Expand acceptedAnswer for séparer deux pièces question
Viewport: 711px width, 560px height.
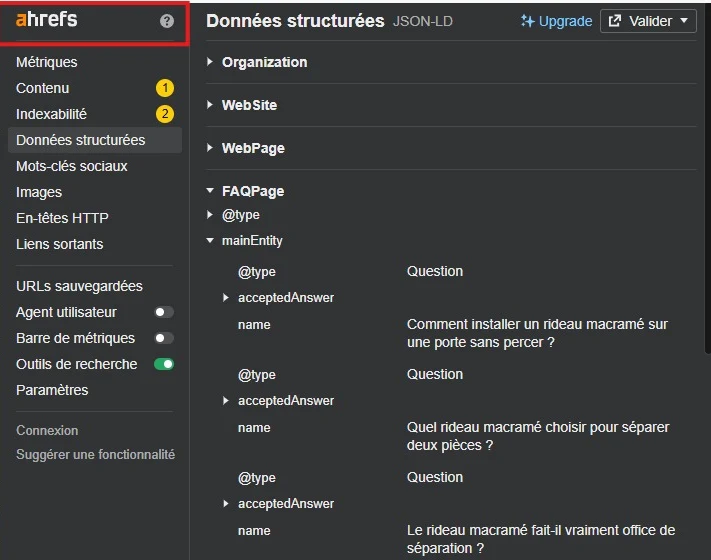(225, 400)
